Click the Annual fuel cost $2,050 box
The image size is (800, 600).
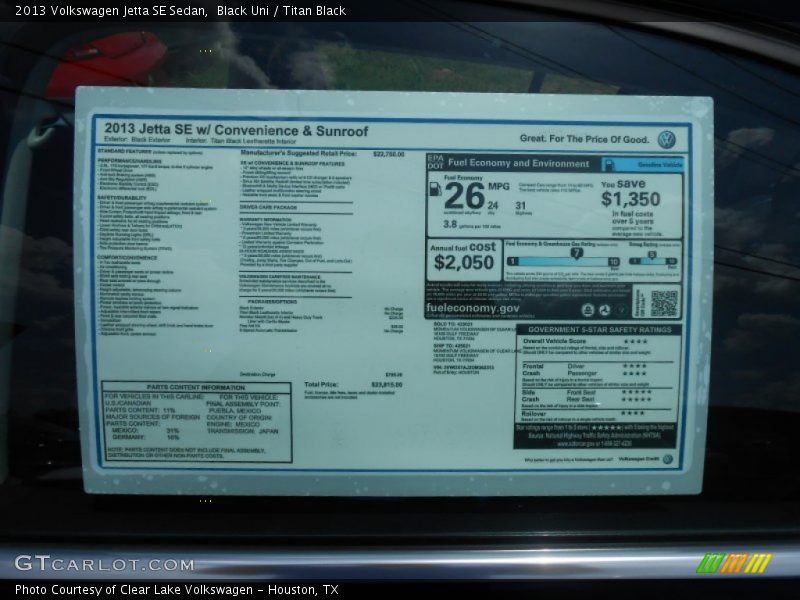pos(463,259)
